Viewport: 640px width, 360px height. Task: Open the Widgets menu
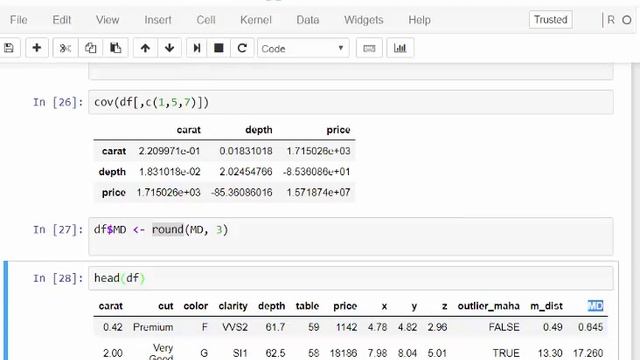point(364,20)
